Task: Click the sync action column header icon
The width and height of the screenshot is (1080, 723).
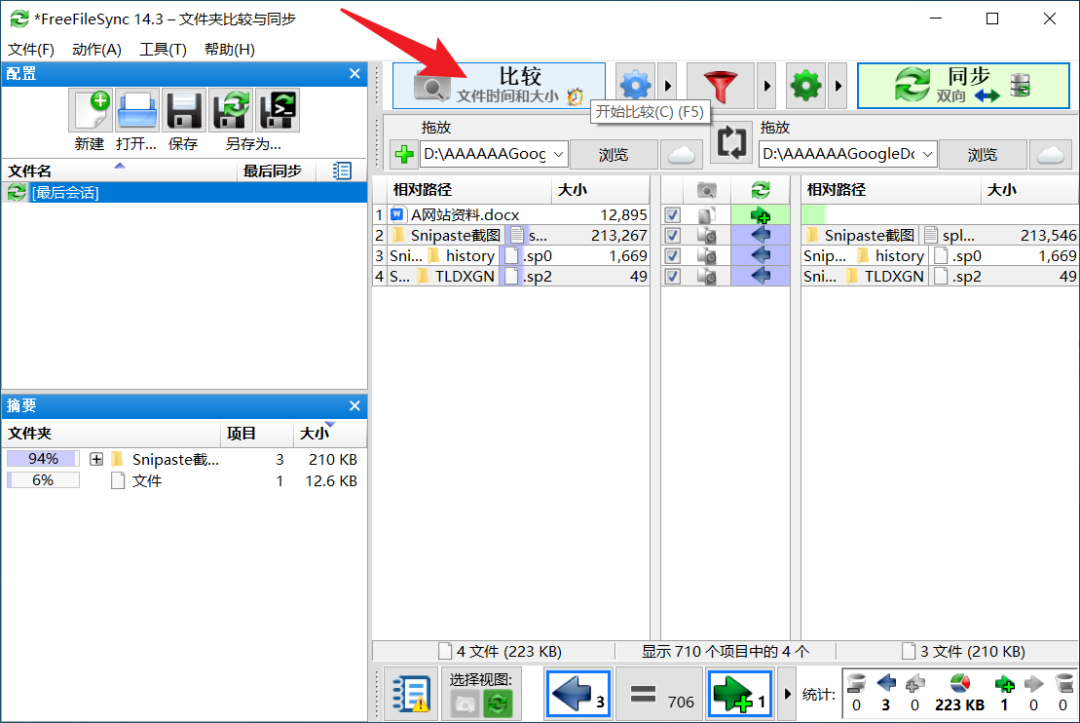Action: tap(760, 189)
